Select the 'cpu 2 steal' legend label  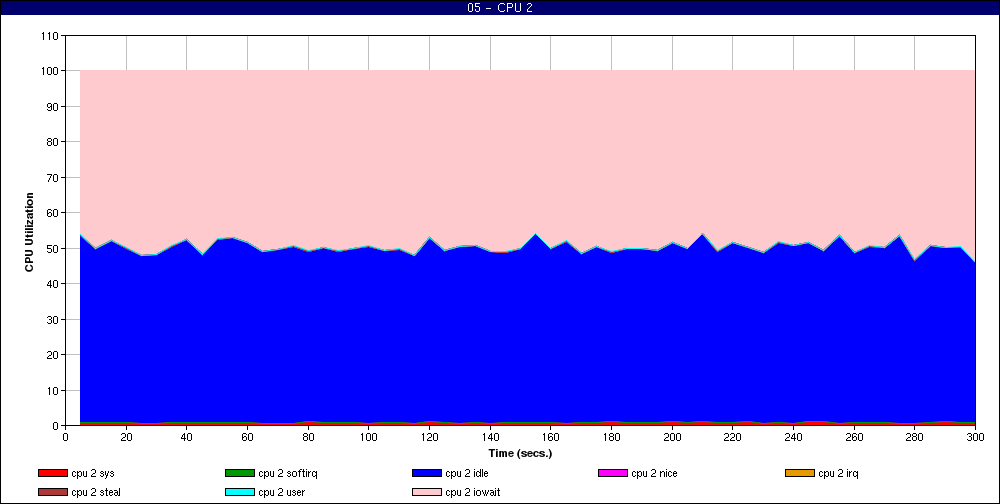[96, 492]
